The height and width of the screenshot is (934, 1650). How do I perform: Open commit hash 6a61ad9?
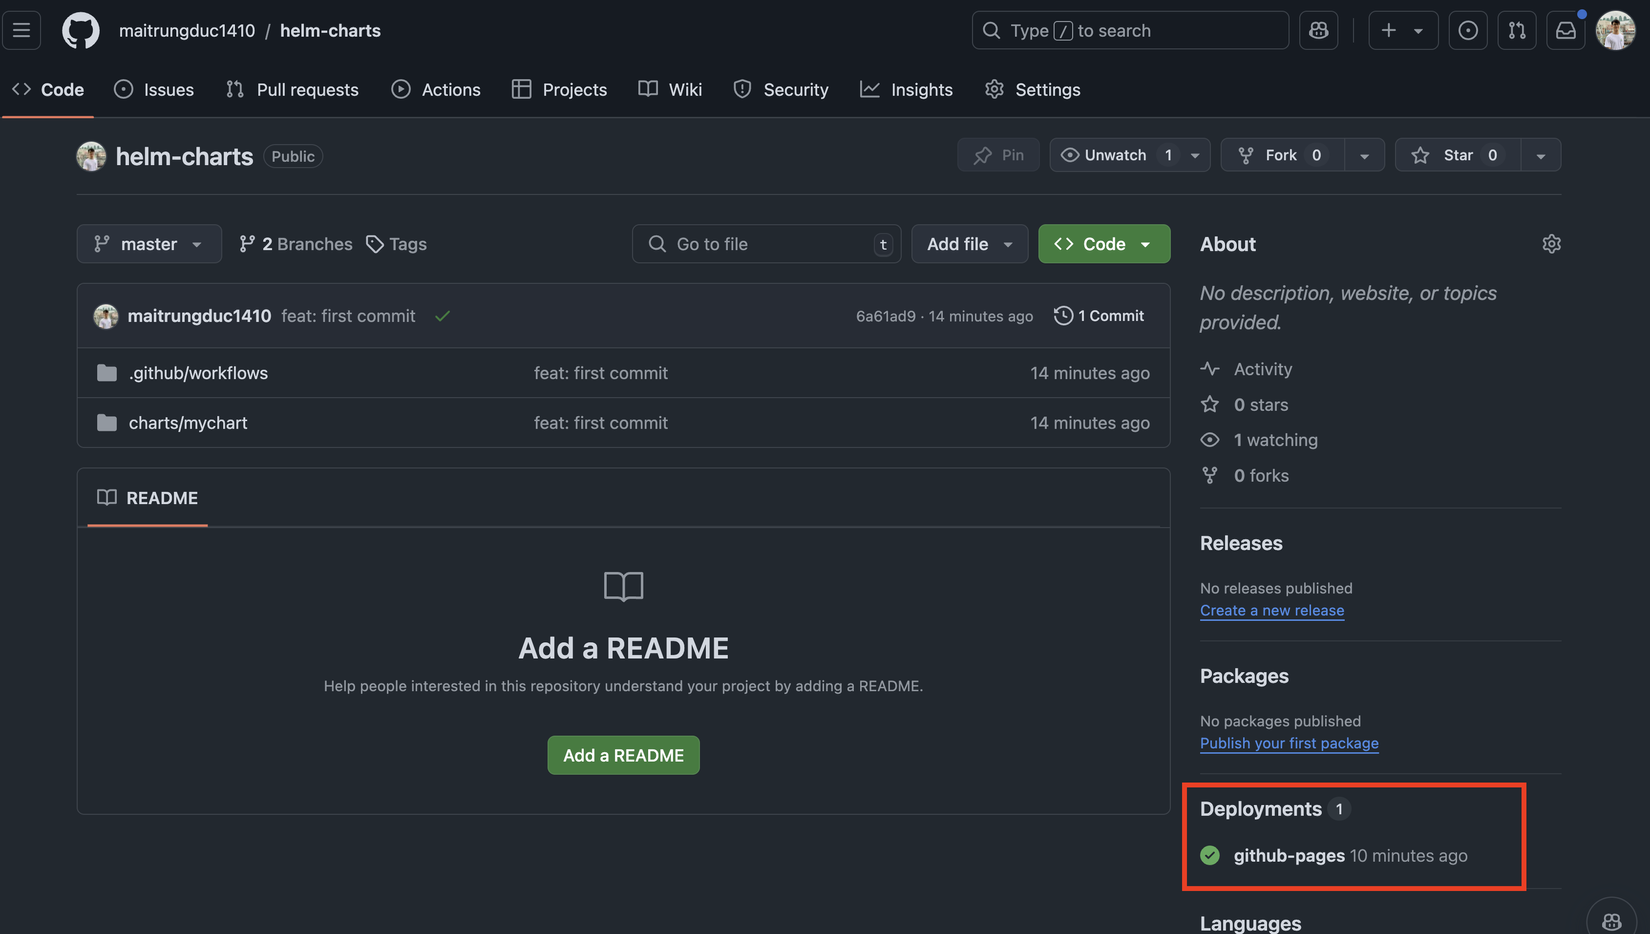coord(885,316)
